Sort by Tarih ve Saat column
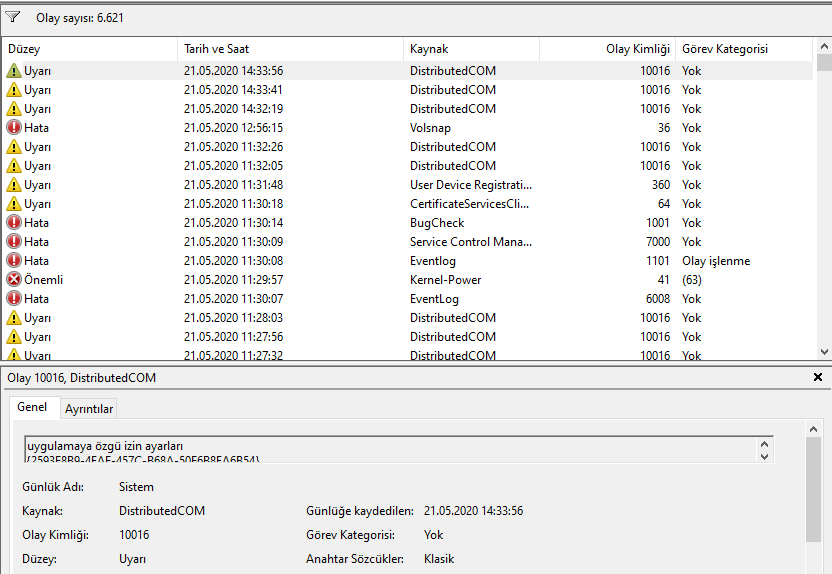The width and height of the screenshot is (832, 574). [x=290, y=49]
